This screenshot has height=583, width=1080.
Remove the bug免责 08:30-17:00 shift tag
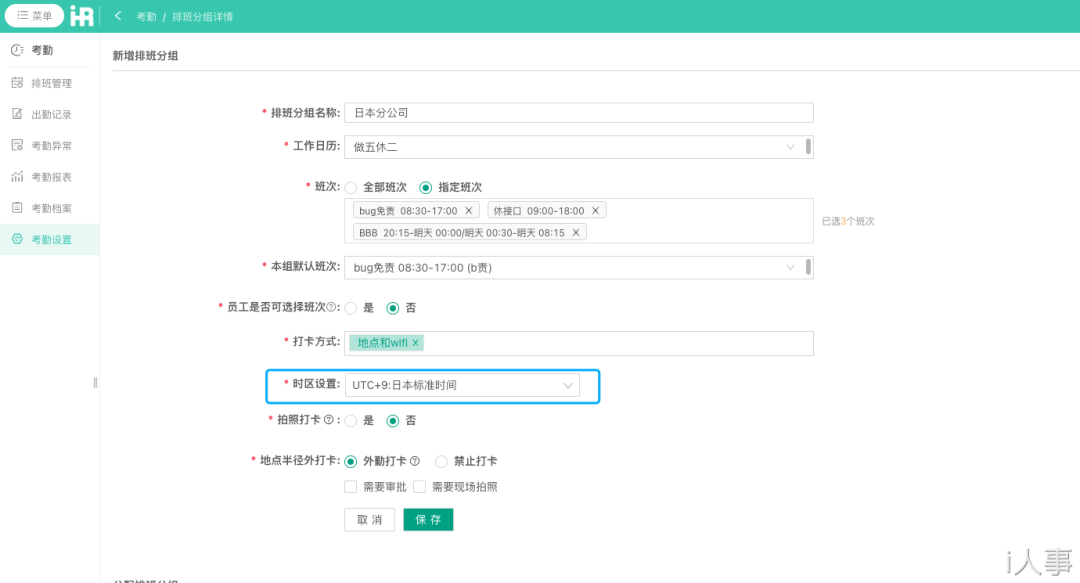pyautogui.click(x=468, y=211)
